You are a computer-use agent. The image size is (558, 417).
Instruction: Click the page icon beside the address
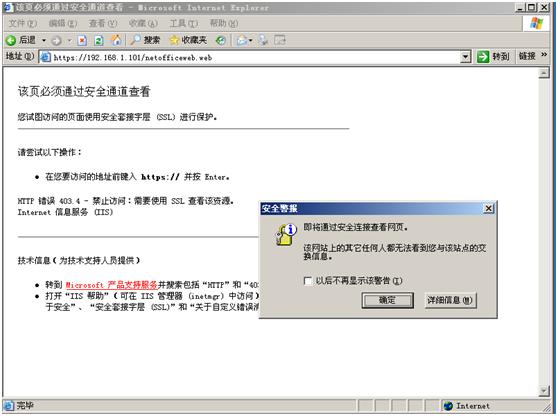click(45, 57)
